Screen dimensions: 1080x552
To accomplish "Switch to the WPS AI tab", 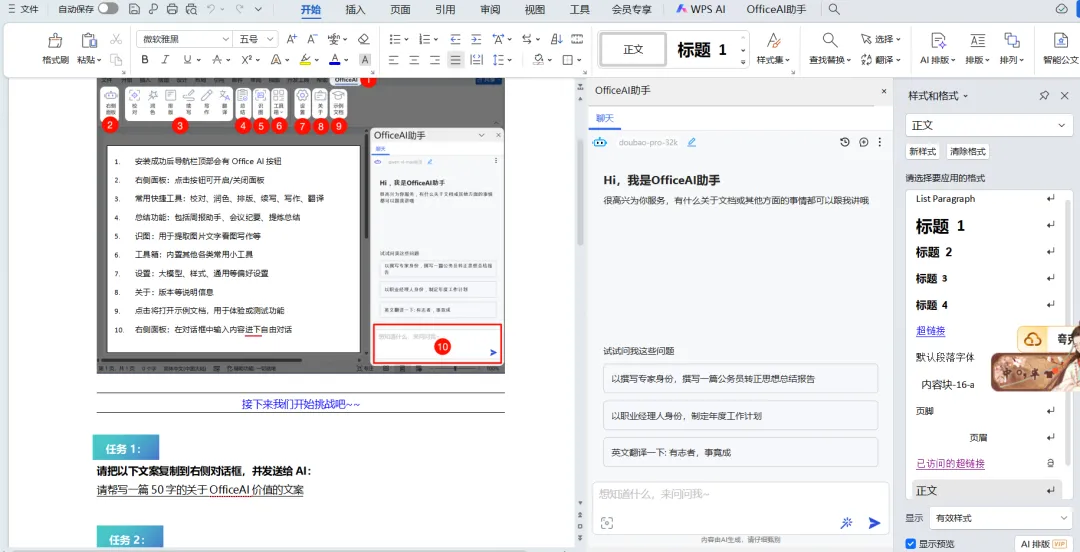I will [699, 10].
